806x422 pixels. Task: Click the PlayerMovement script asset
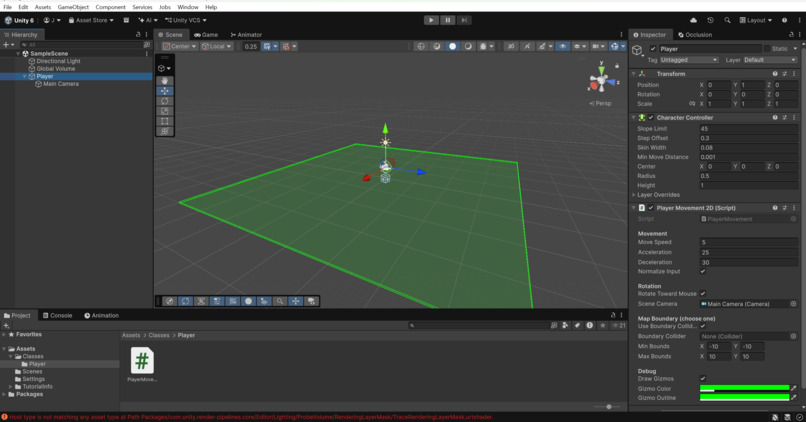click(142, 364)
